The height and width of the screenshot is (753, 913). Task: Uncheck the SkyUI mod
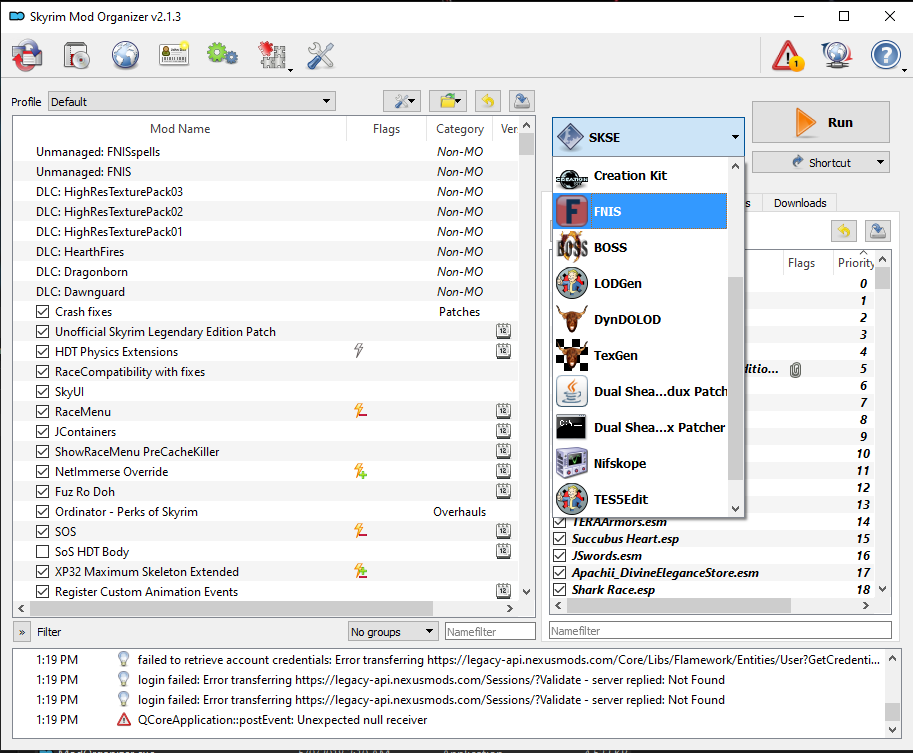click(43, 391)
